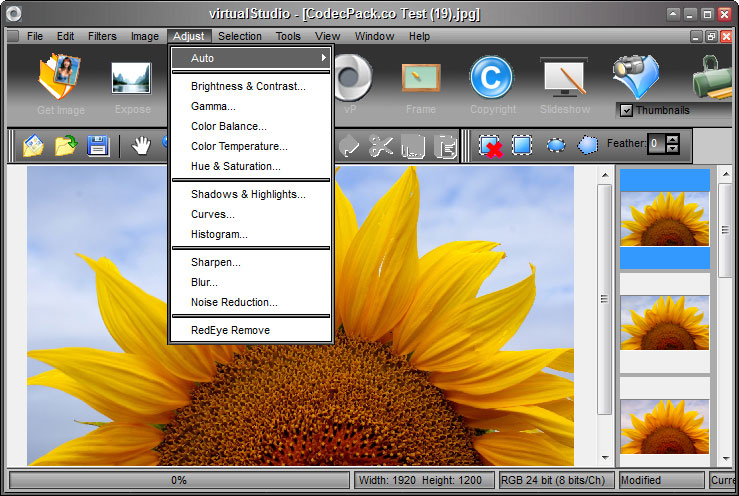
Task: Select the elliptical selection tool
Action: coord(556,145)
